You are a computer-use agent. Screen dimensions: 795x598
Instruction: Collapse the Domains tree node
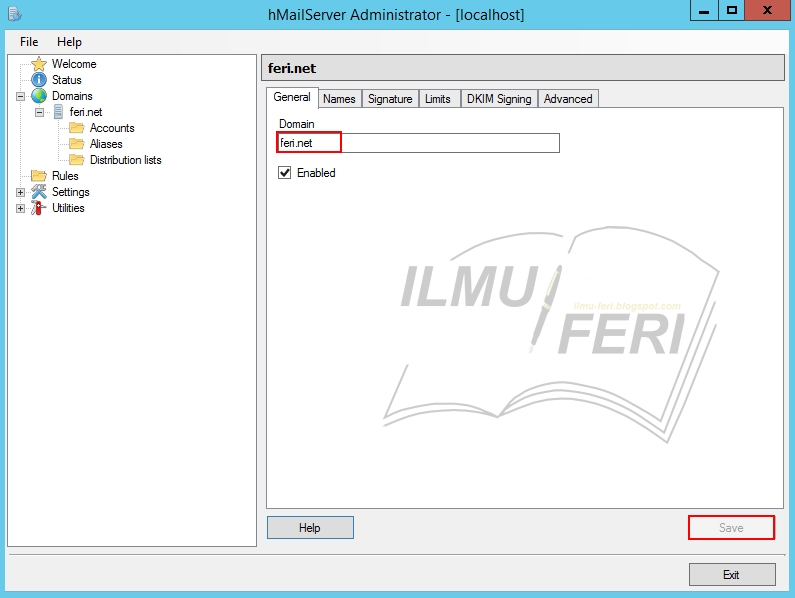(x=20, y=96)
